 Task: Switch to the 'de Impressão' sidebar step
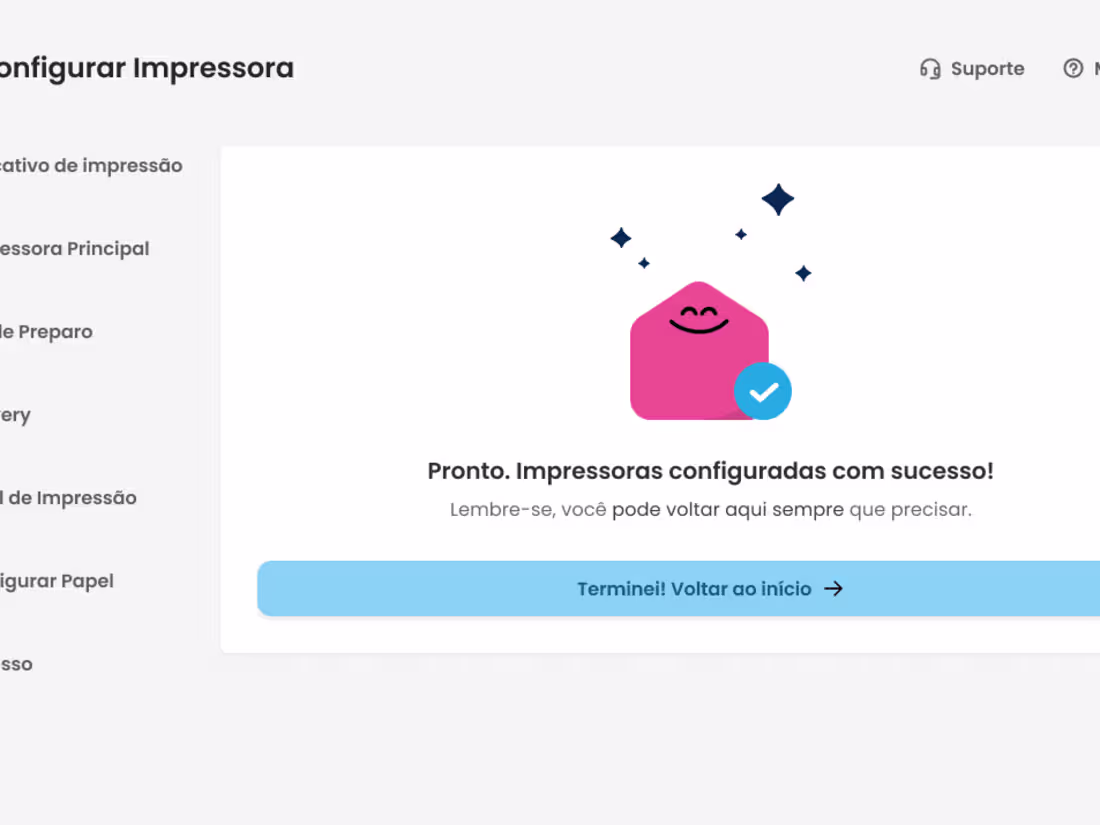pyautogui.click(x=68, y=498)
